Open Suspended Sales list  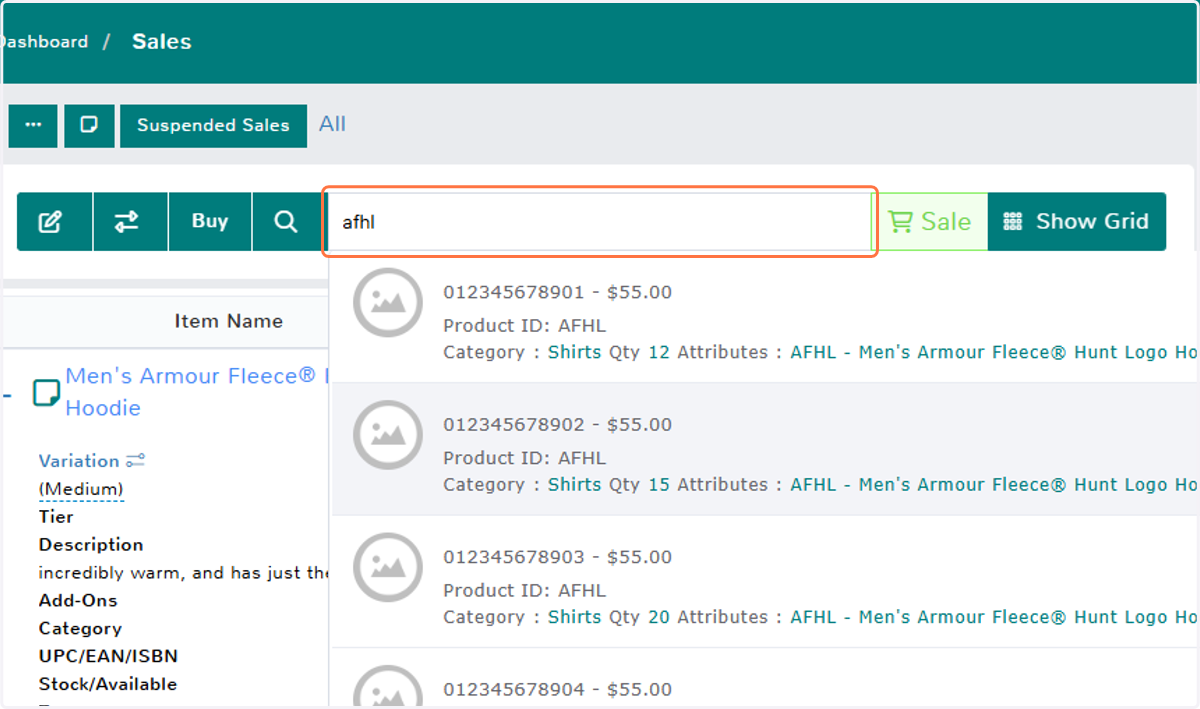point(213,125)
